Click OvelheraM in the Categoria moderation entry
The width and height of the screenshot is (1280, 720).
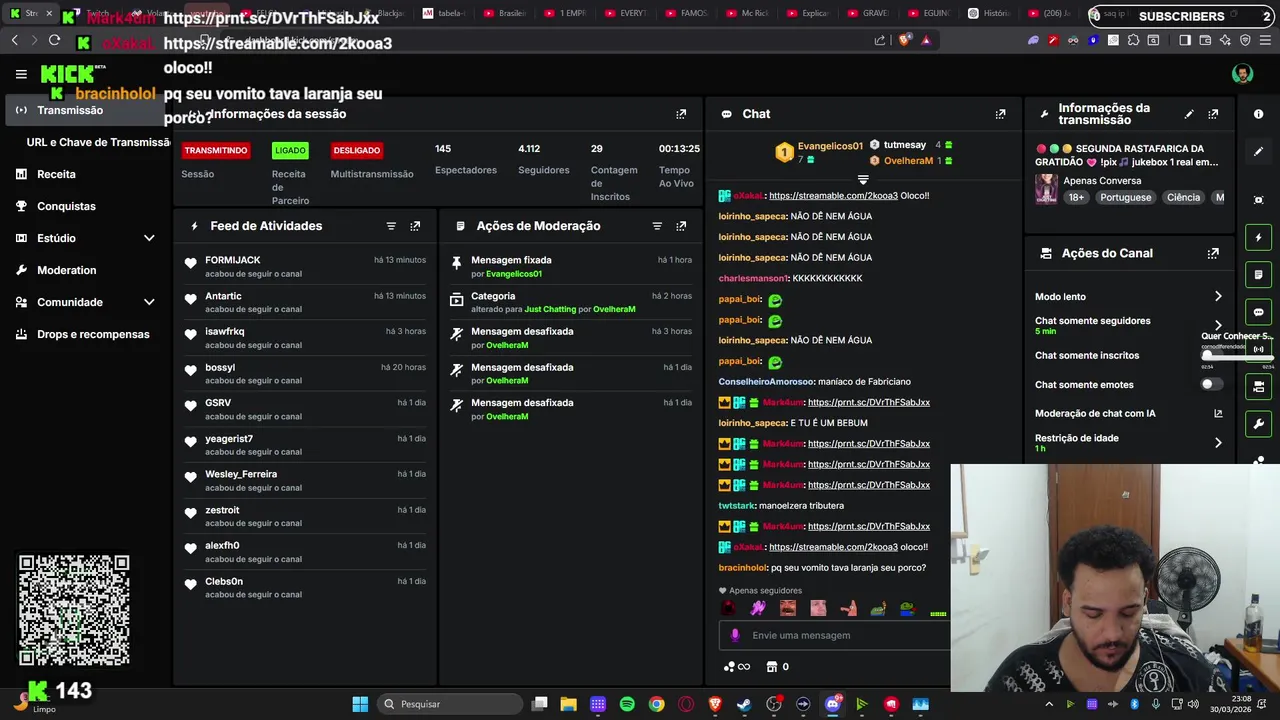[614, 309]
